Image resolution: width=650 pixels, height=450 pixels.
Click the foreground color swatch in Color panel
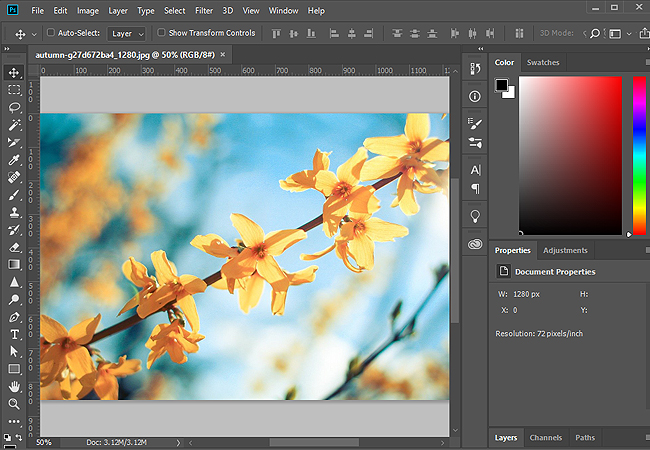point(502,85)
